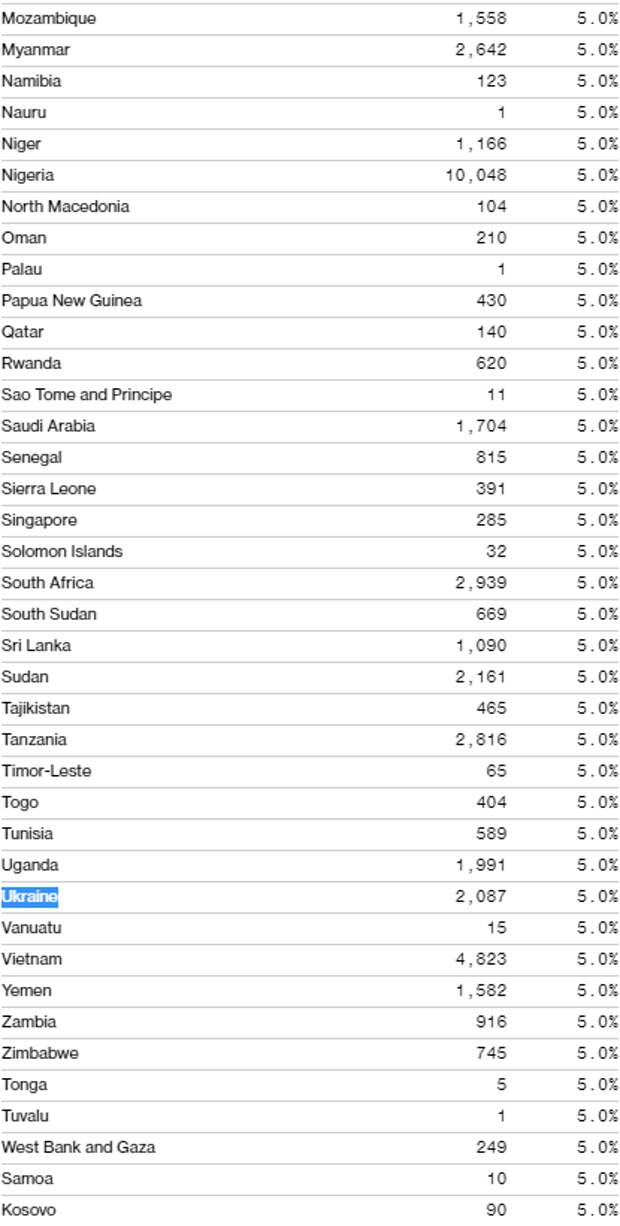Select the North Macedonia row label

[66, 206]
